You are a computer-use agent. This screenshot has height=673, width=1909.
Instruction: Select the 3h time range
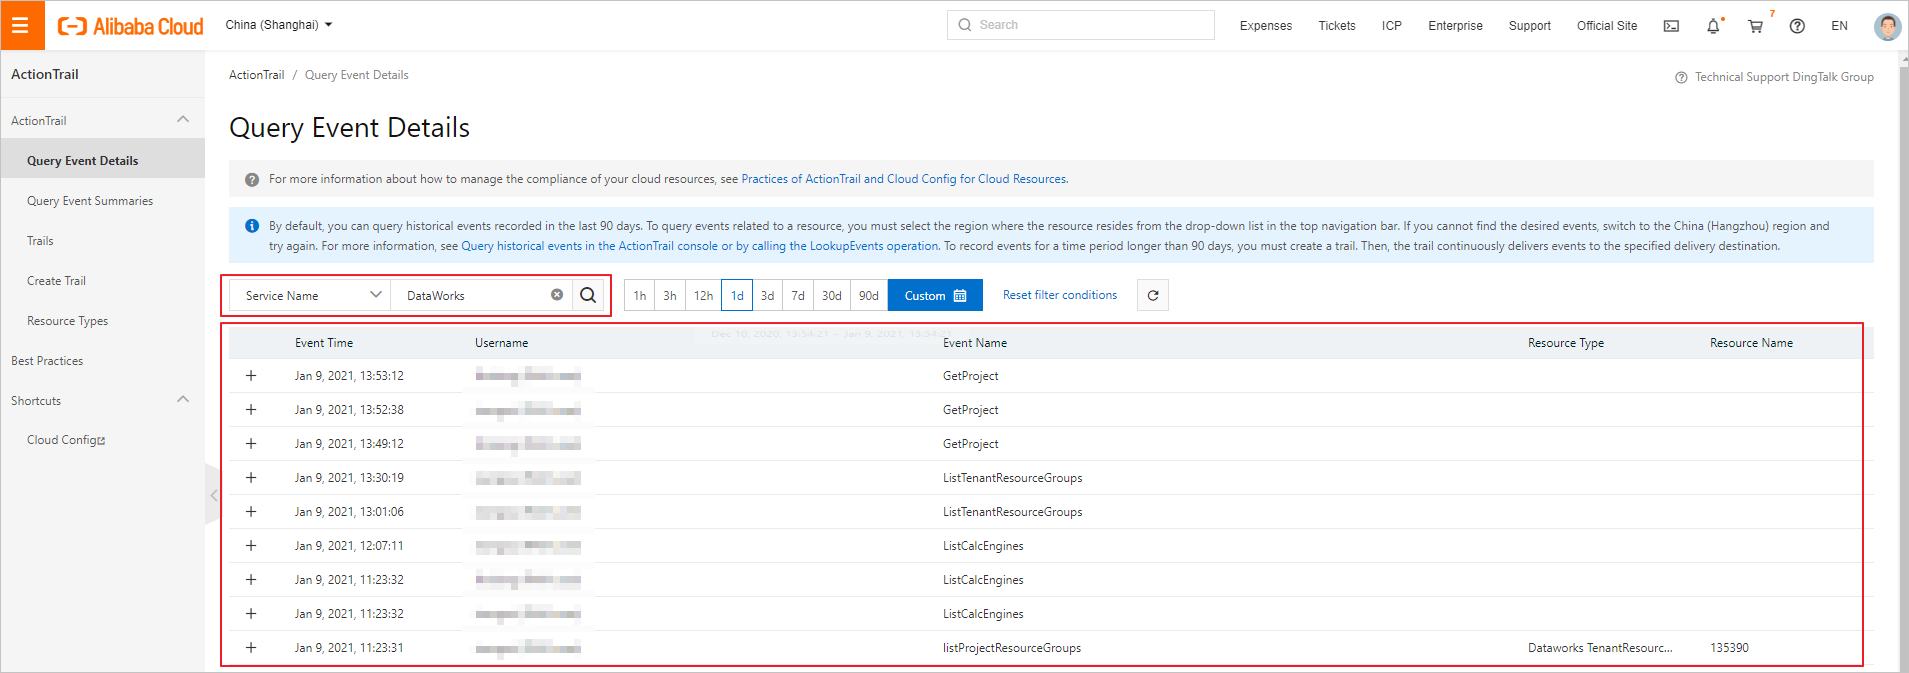click(x=670, y=295)
